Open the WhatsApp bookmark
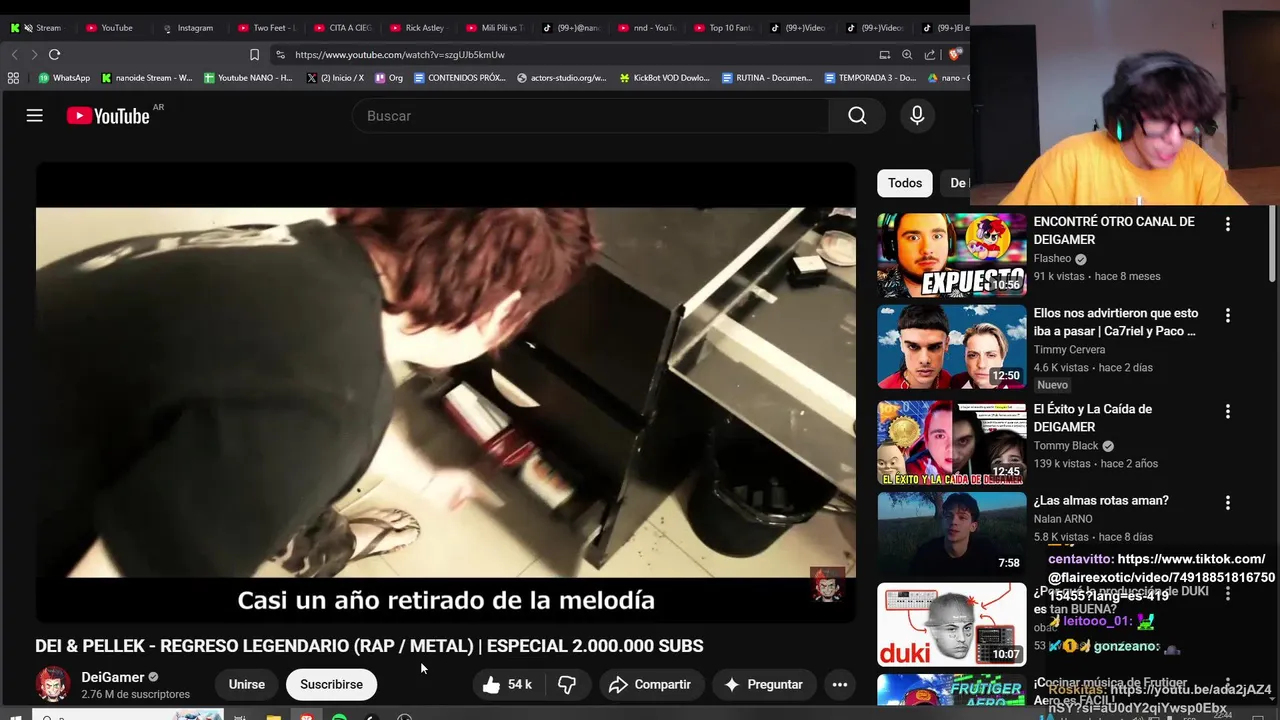This screenshot has width=1280, height=720. (x=64, y=78)
